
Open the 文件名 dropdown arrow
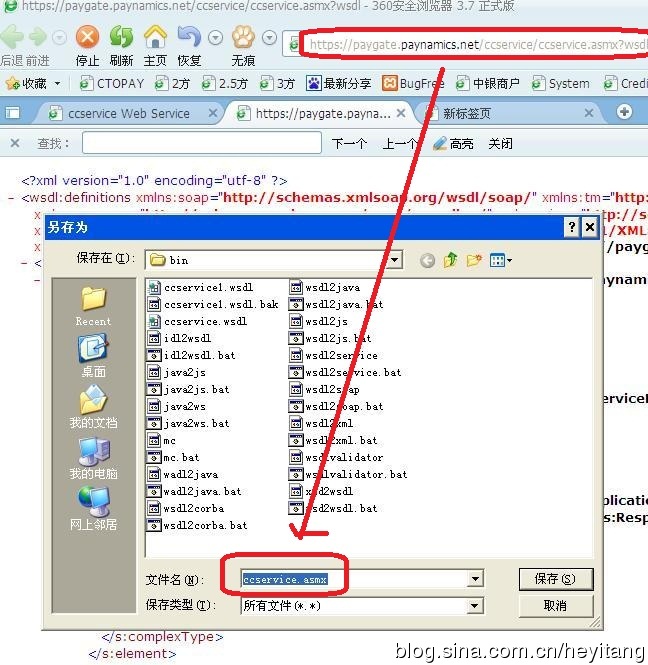[x=475, y=579]
